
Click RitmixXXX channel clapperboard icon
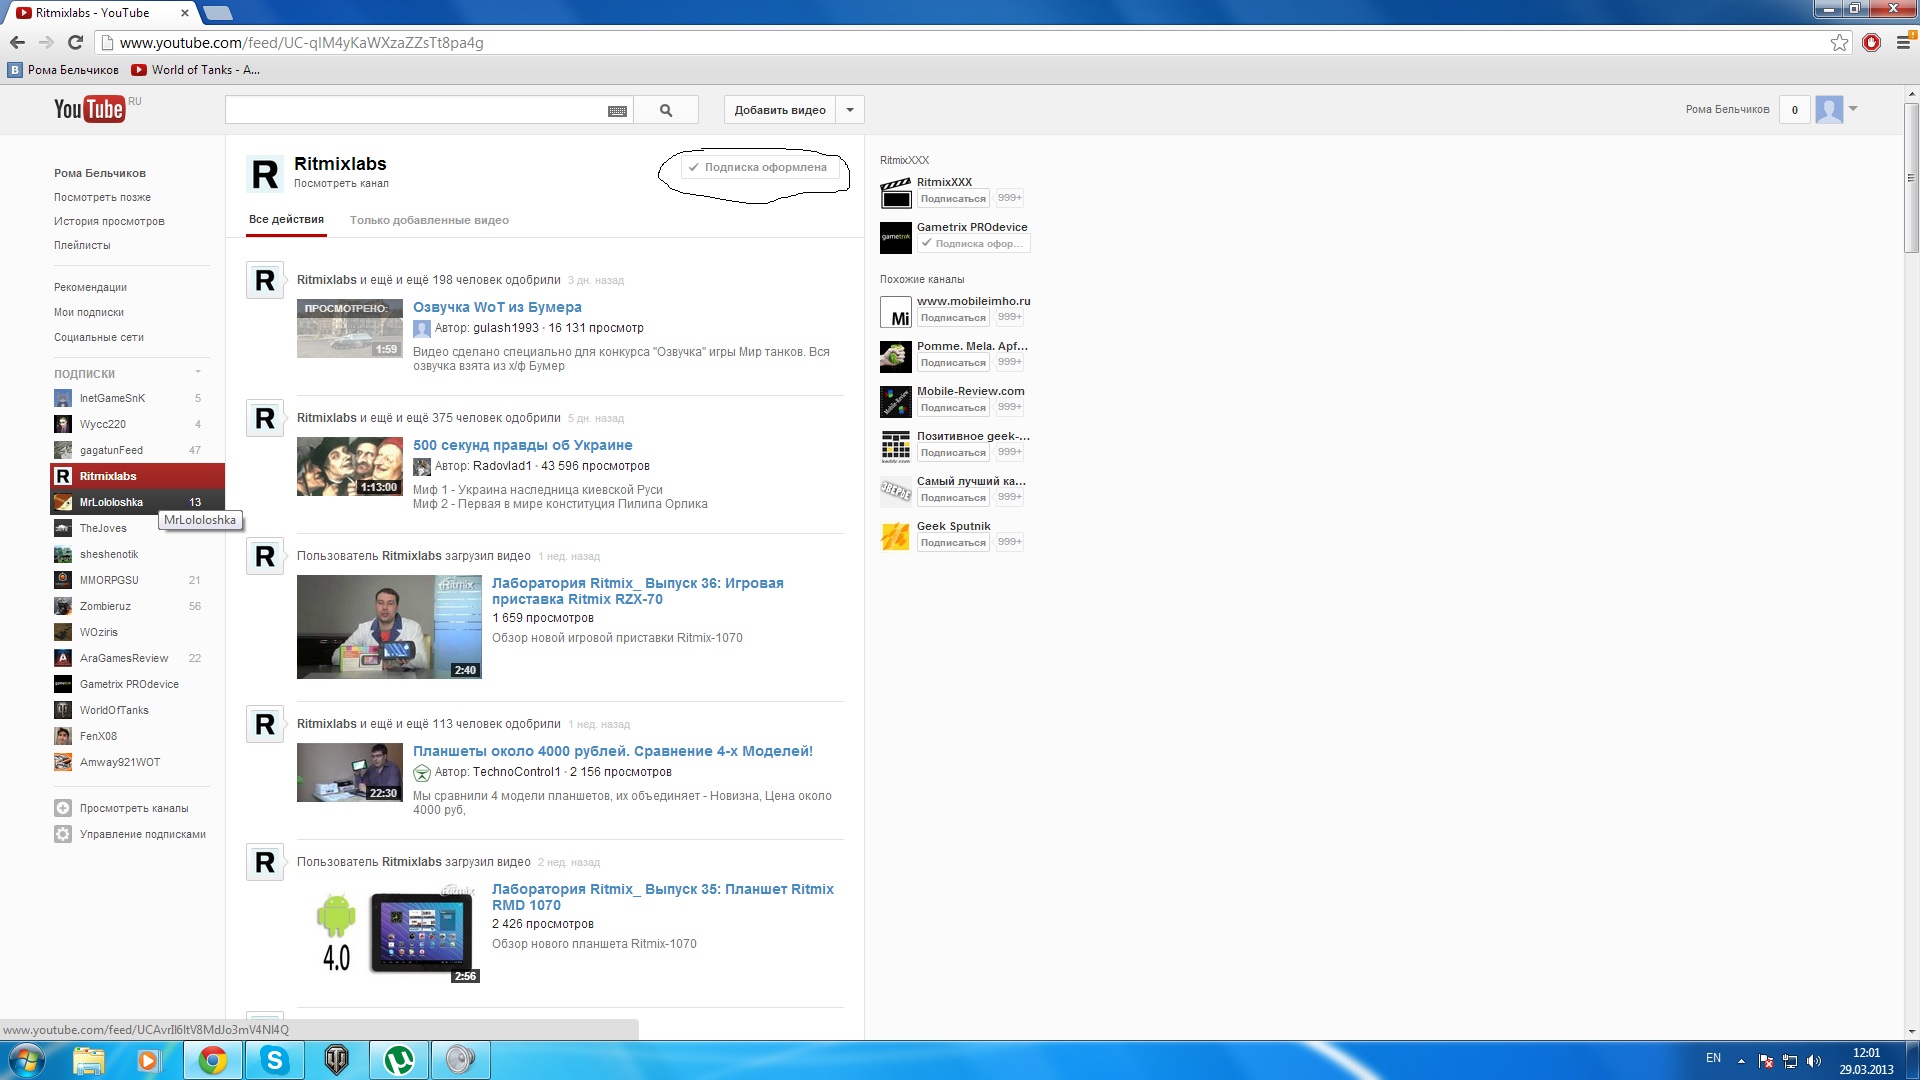click(896, 193)
